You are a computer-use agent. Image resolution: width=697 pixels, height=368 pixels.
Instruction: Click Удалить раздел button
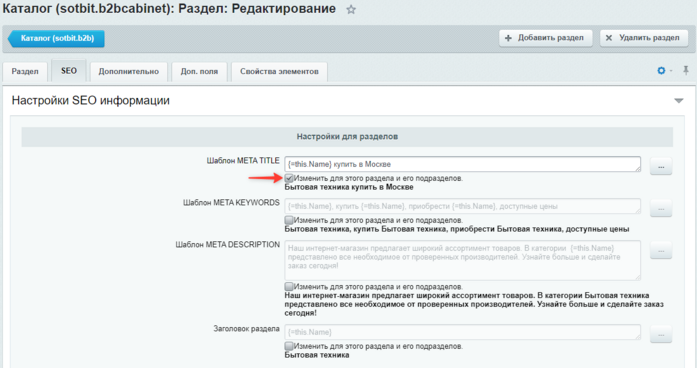pos(644,38)
